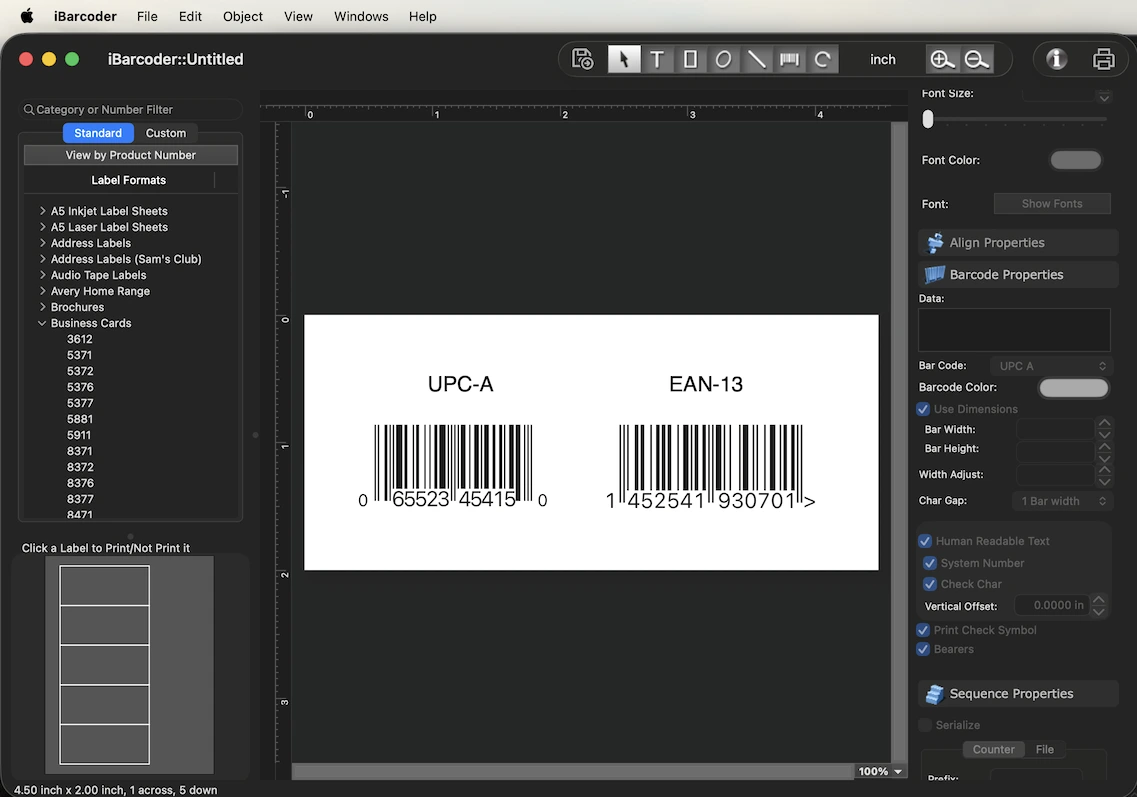This screenshot has width=1137, height=797.
Task: Select the Counter sequence tab
Action: tap(993, 749)
